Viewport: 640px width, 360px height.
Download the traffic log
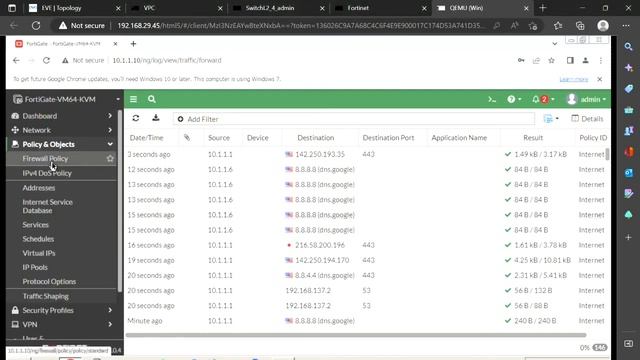point(156,118)
